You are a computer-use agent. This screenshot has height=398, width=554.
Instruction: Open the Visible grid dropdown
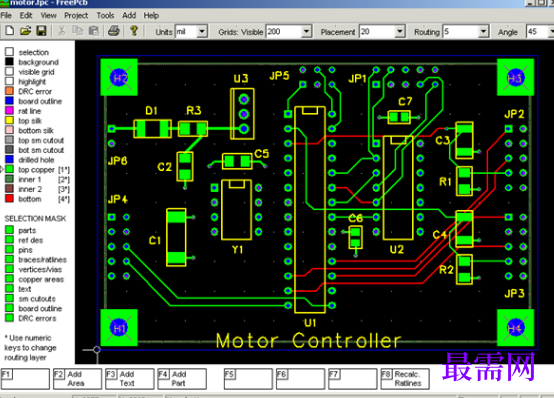click(306, 31)
